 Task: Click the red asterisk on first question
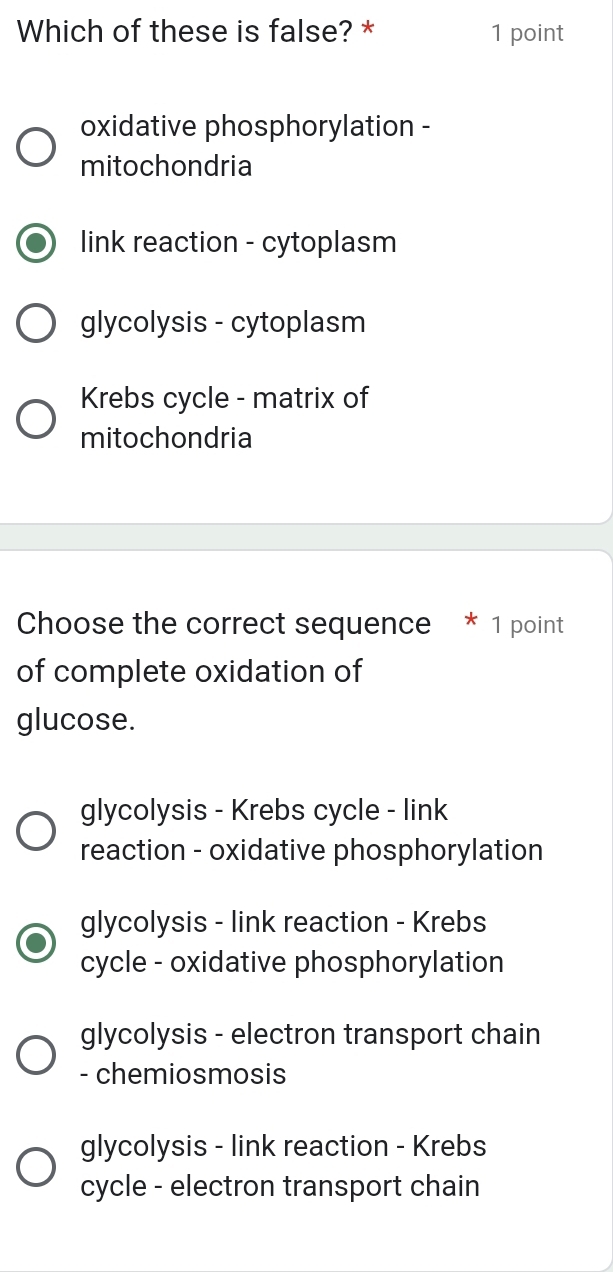point(368,31)
